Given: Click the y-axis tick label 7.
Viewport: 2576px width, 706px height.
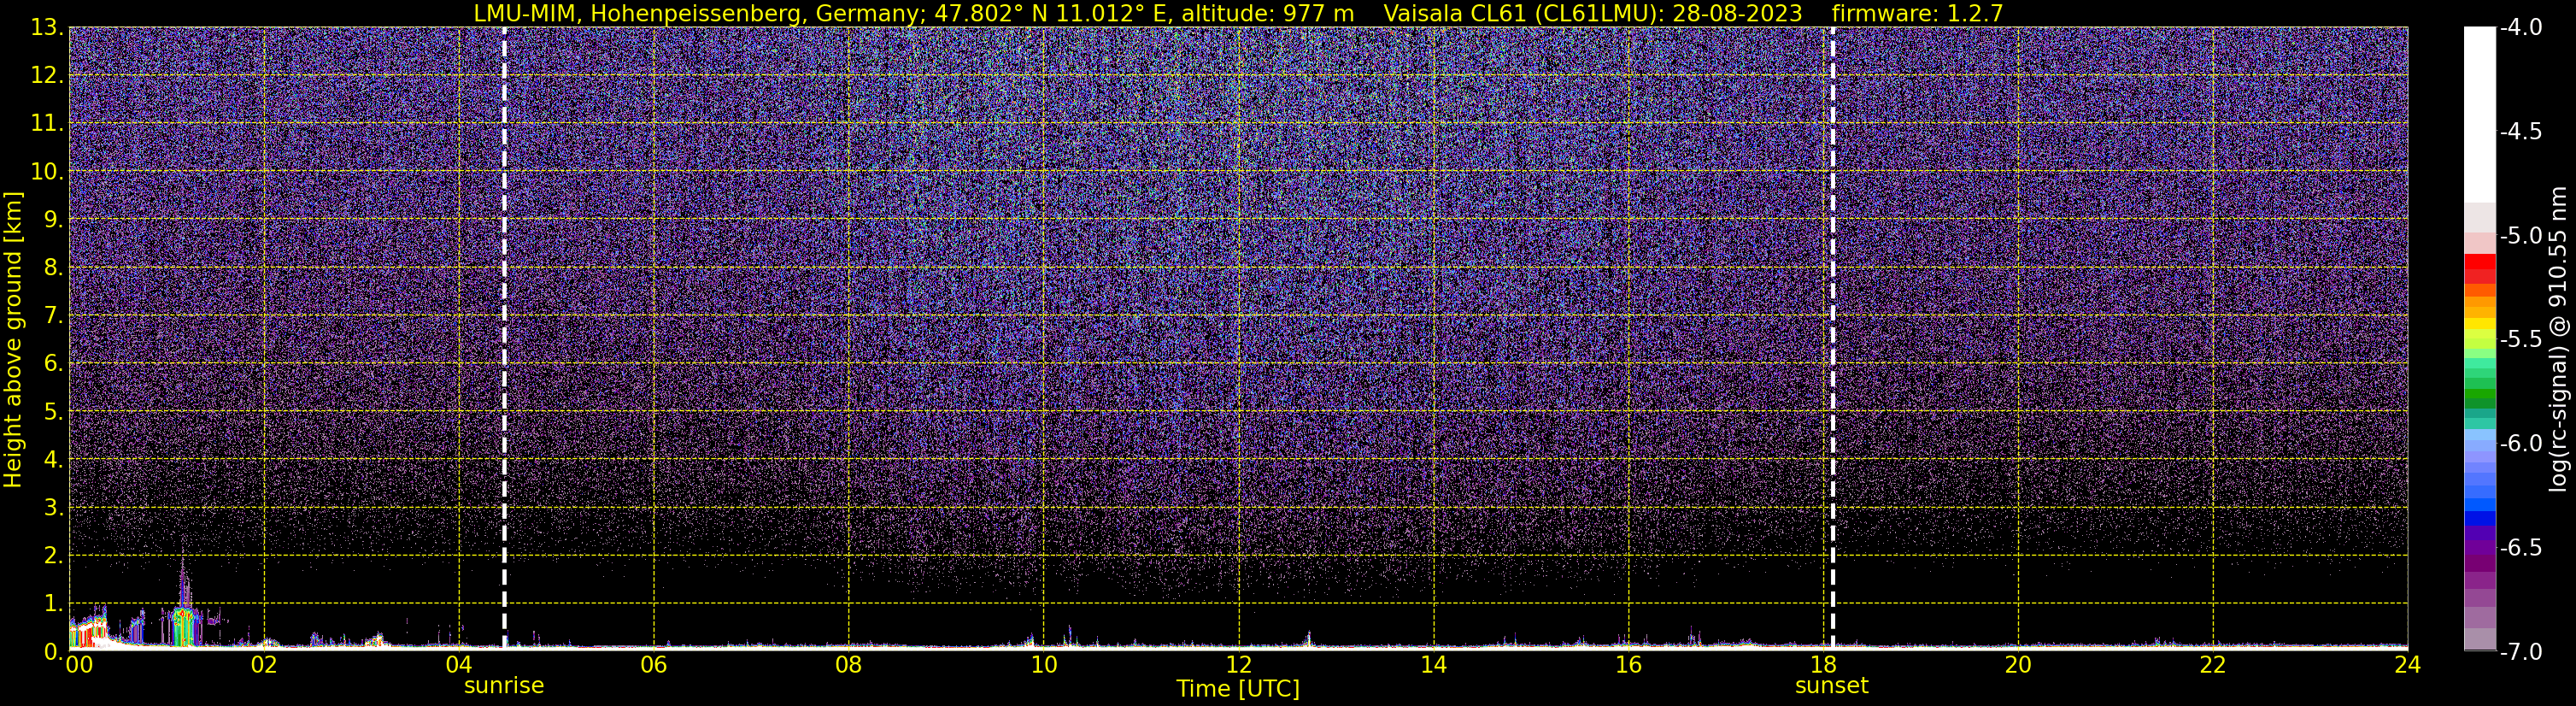Looking at the screenshot, I should [52, 315].
